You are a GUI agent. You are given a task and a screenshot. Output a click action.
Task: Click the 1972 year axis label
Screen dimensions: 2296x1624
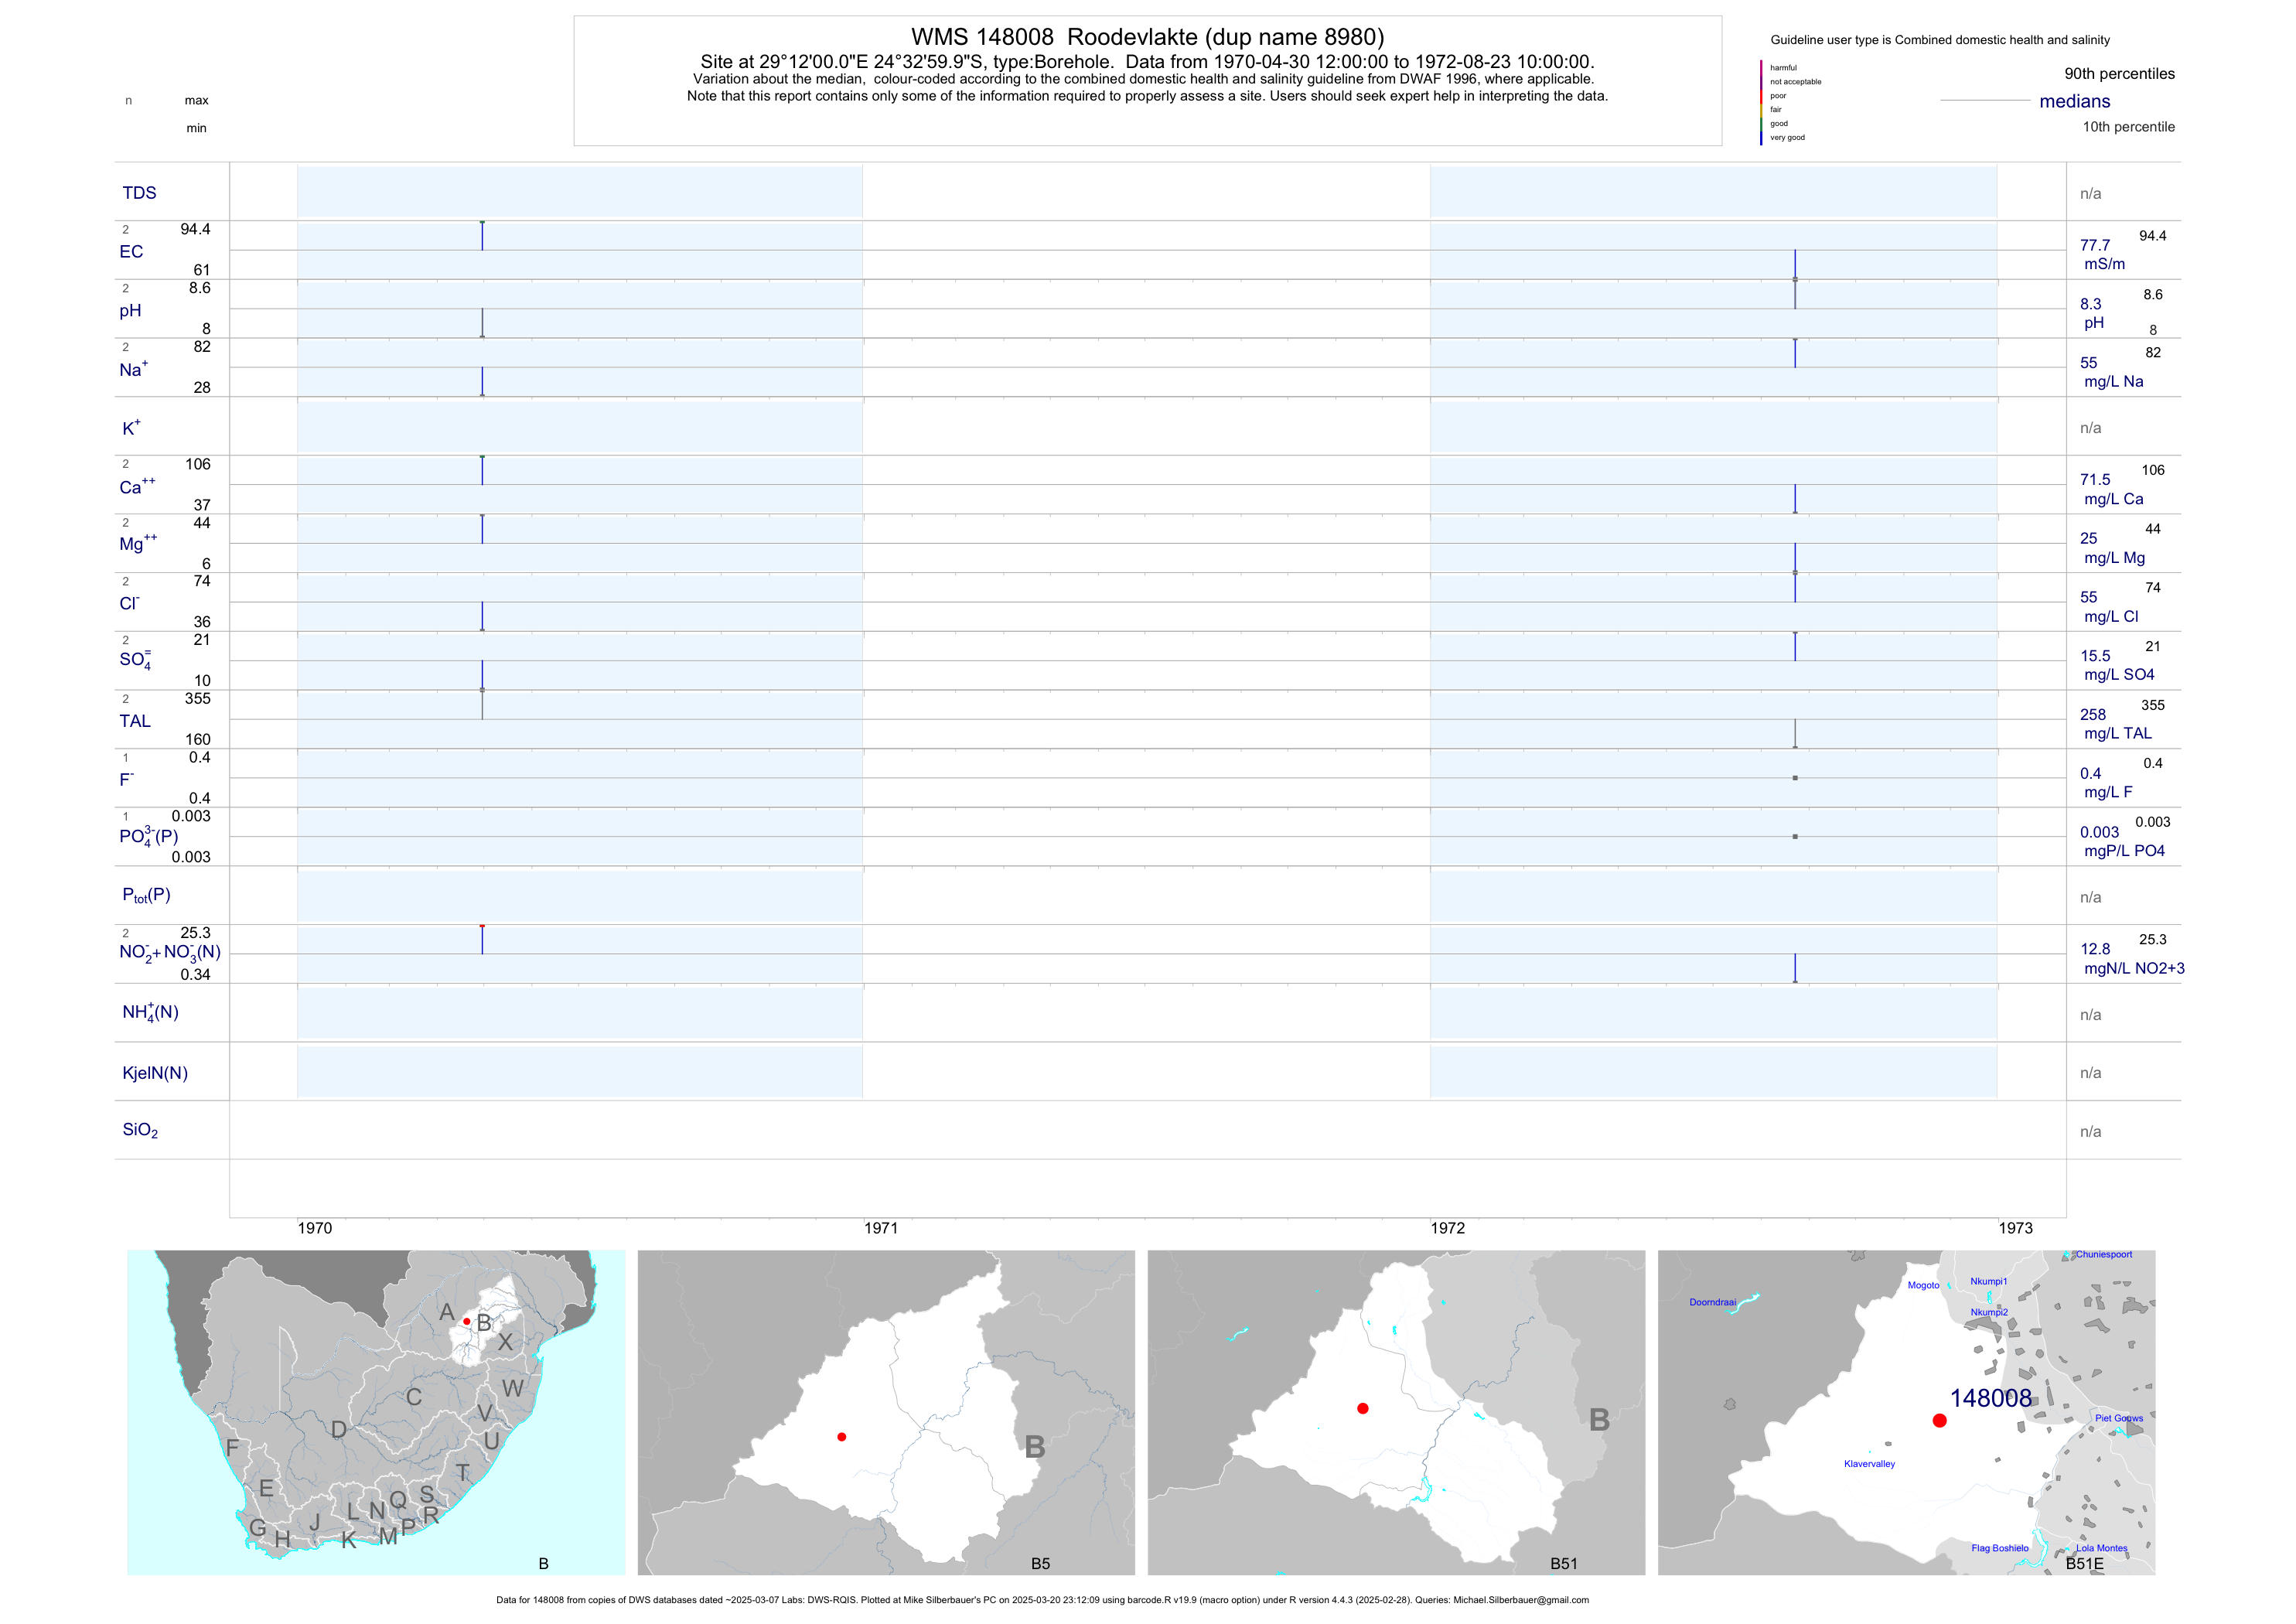point(1447,1228)
